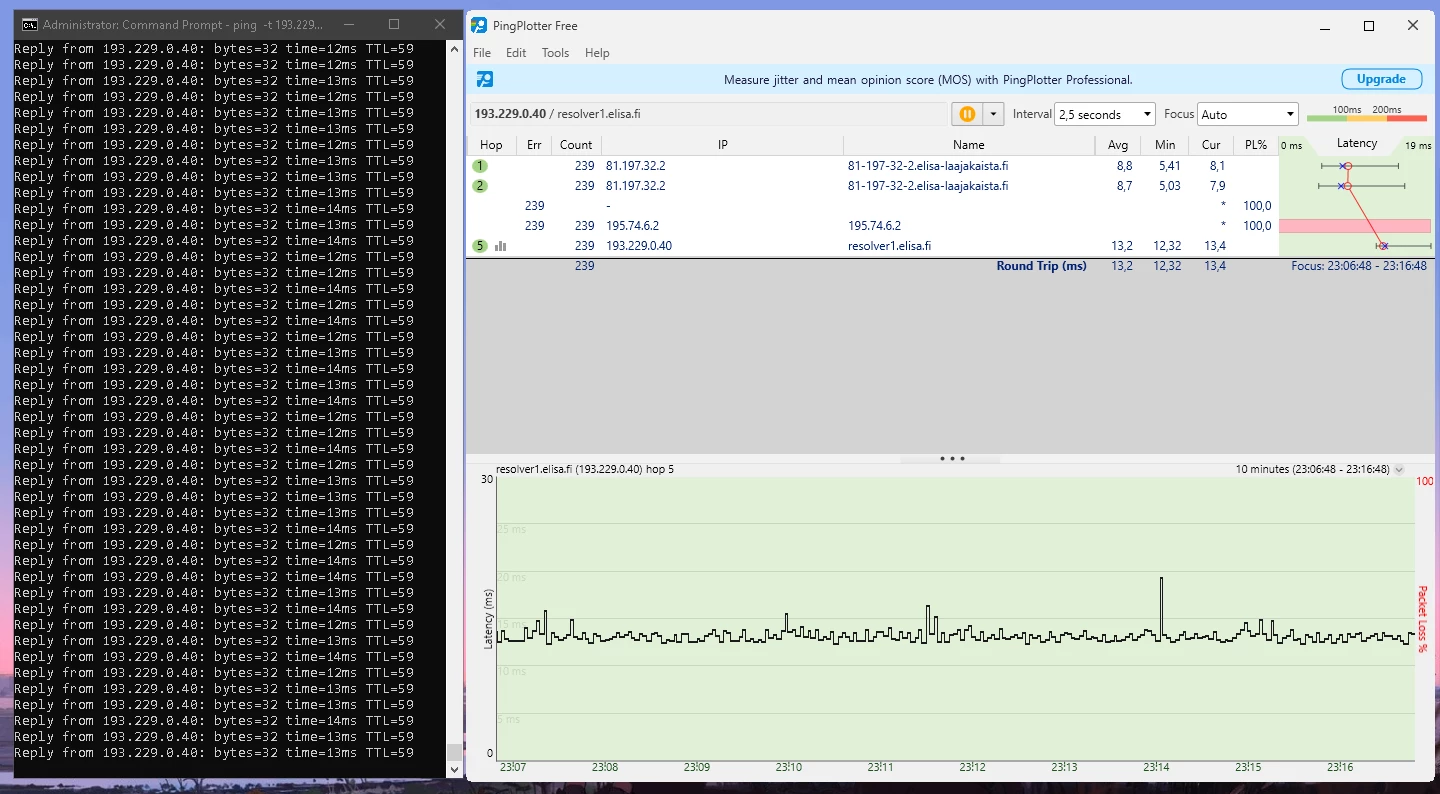Open the Focus dropdown set to Auto
1440x794 pixels.
click(1247, 114)
